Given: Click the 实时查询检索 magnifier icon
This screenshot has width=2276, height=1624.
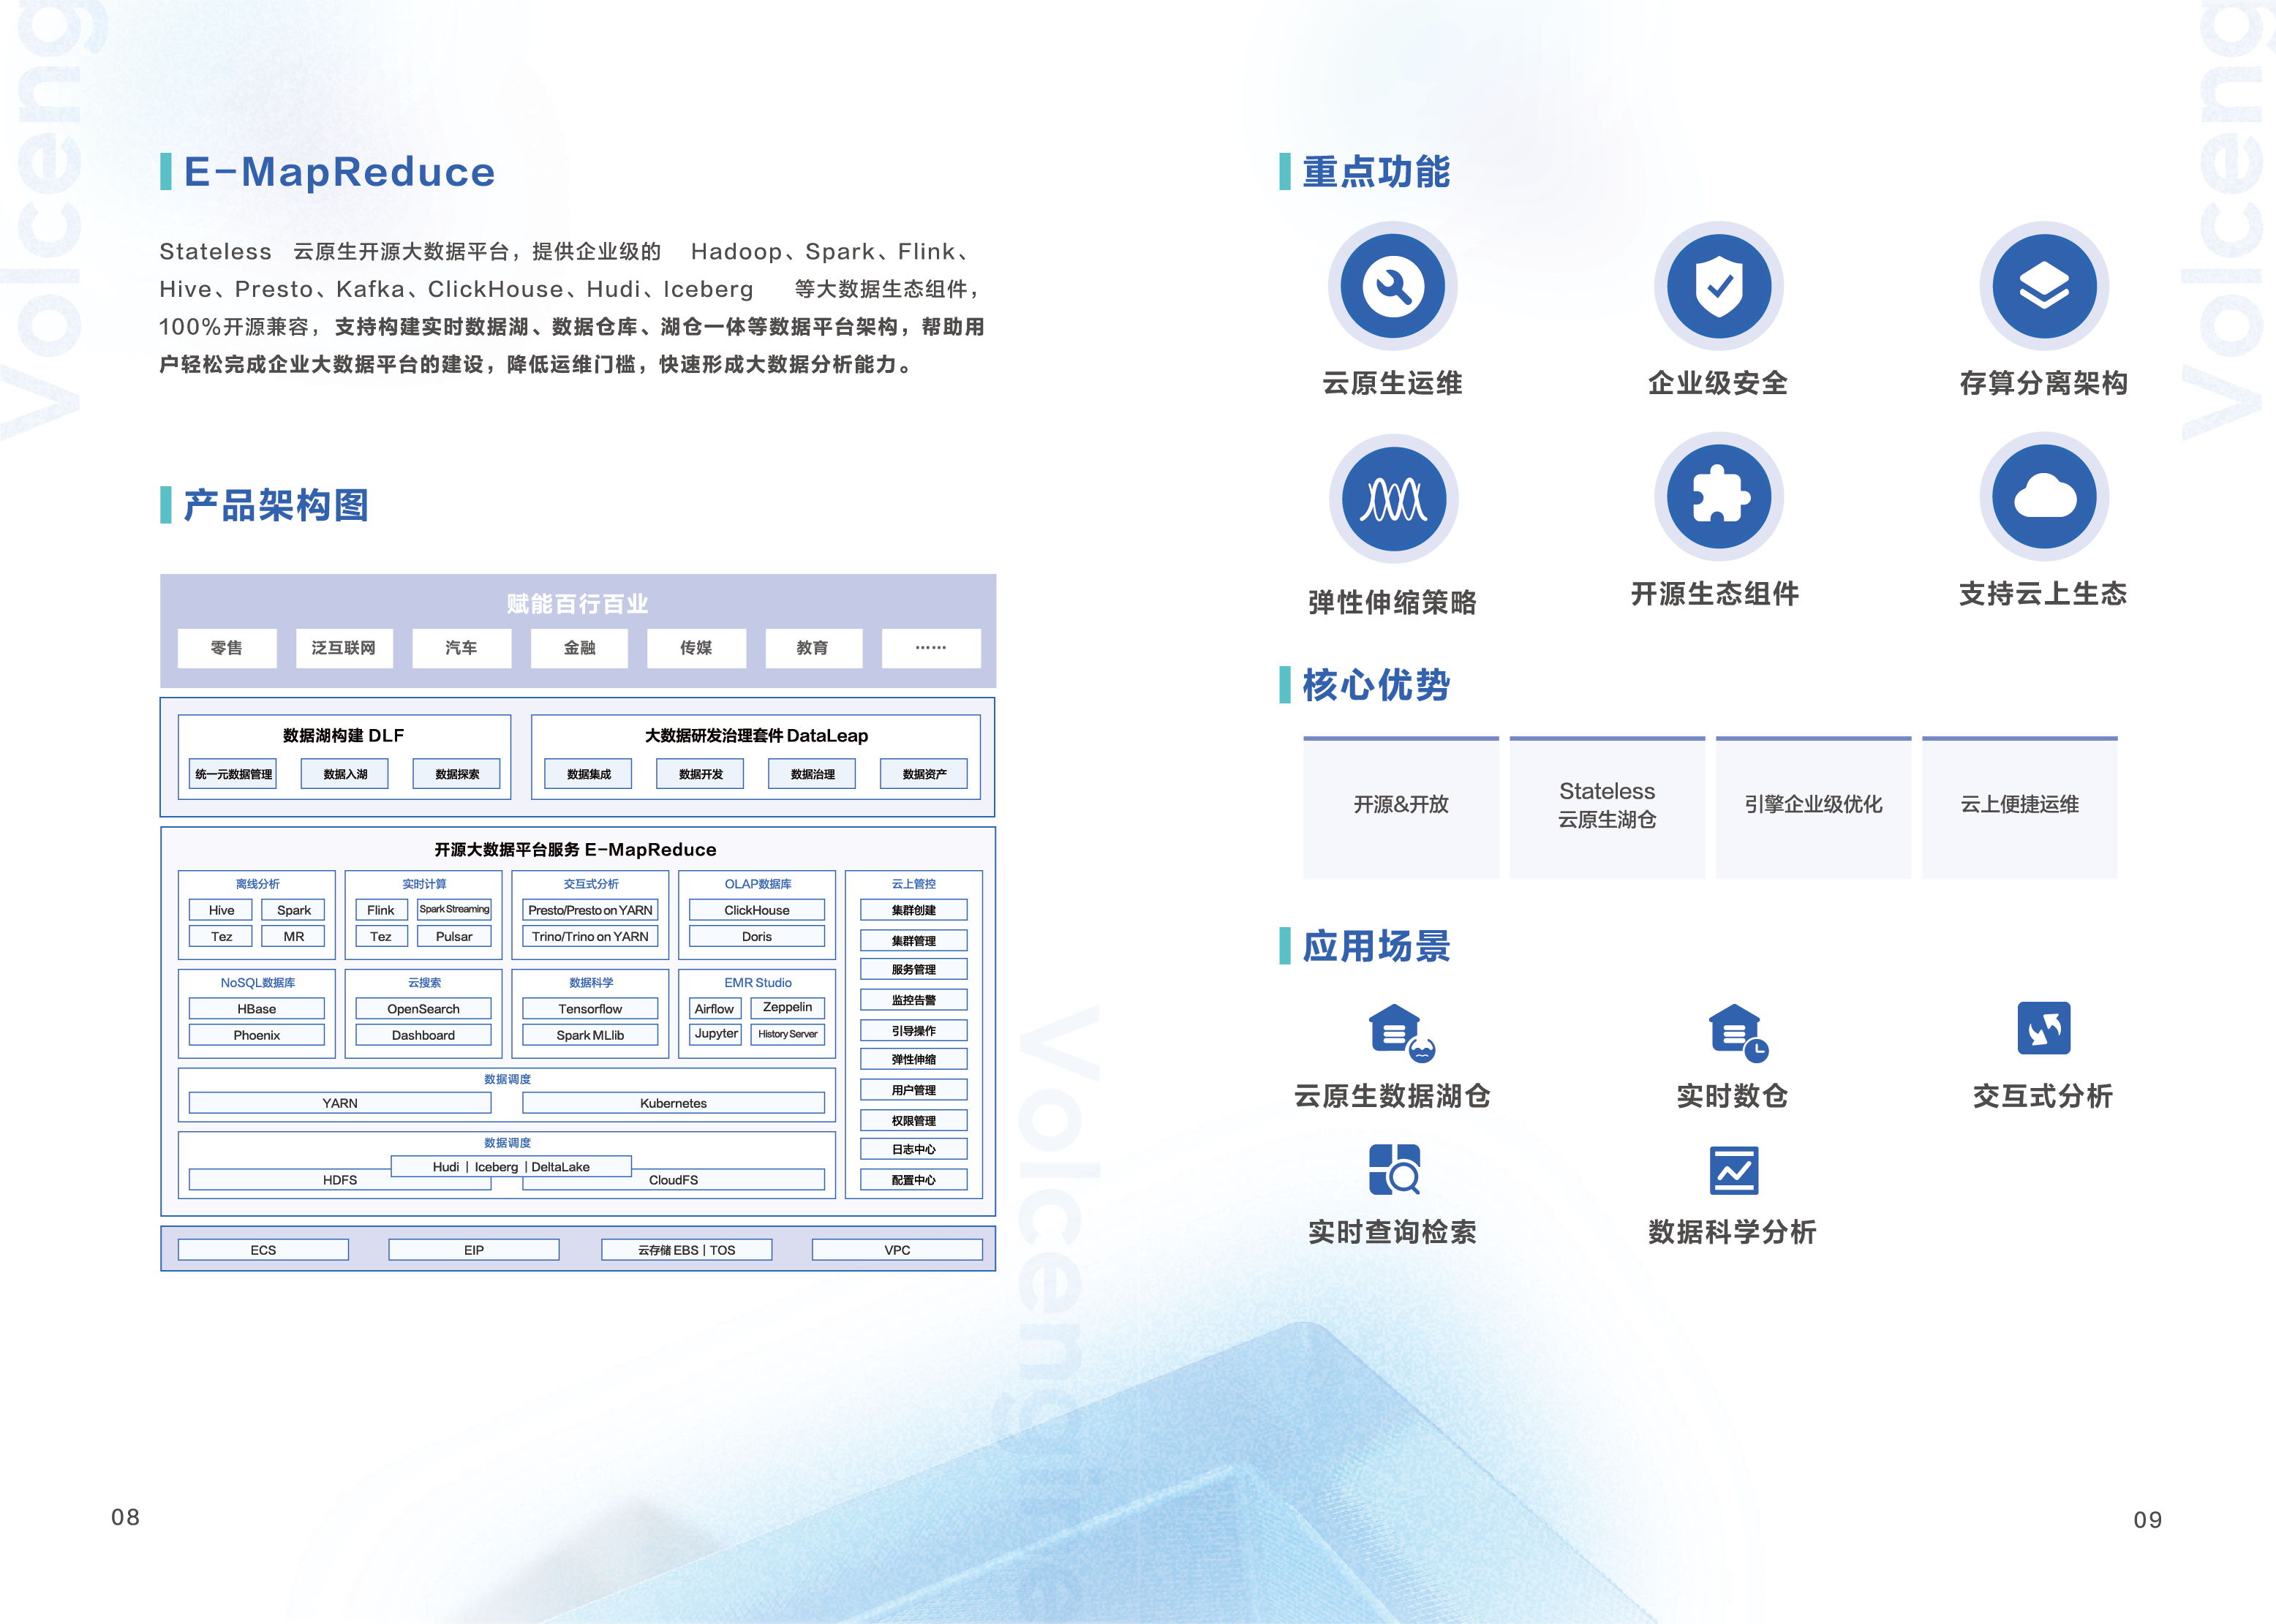Looking at the screenshot, I should (x=1394, y=1170).
